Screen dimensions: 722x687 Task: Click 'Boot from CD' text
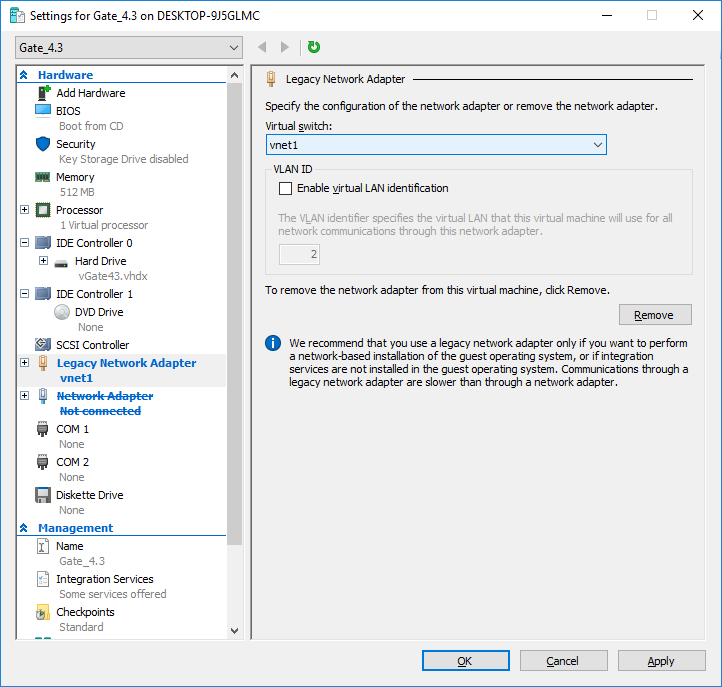click(x=91, y=126)
